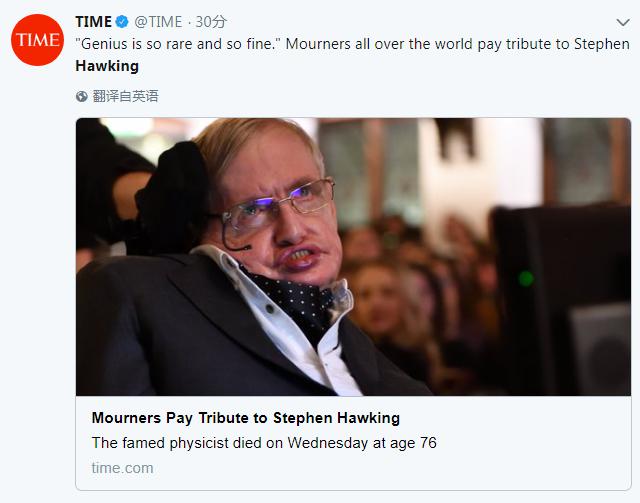Click card description "The famed physicist died"

point(264,442)
